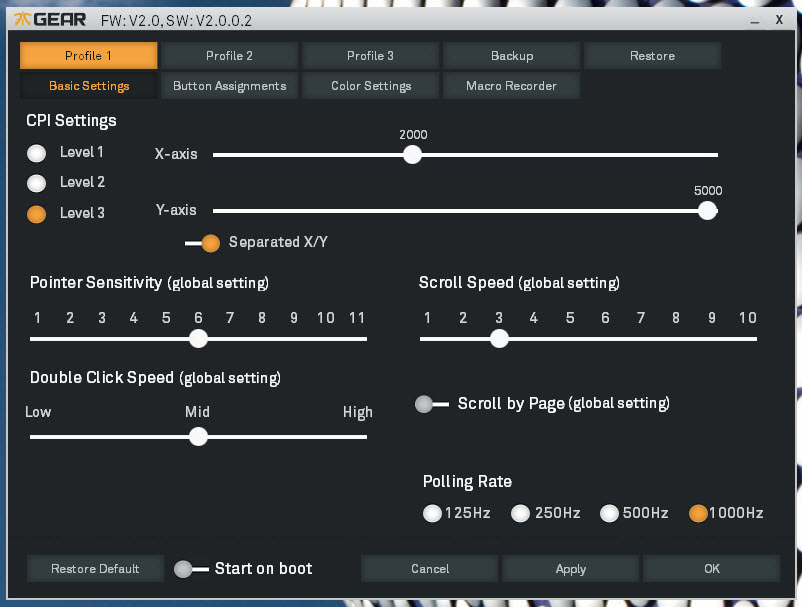Click the CPI Settings heading
Viewport: 802px width, 607px height.
[71, 121]
